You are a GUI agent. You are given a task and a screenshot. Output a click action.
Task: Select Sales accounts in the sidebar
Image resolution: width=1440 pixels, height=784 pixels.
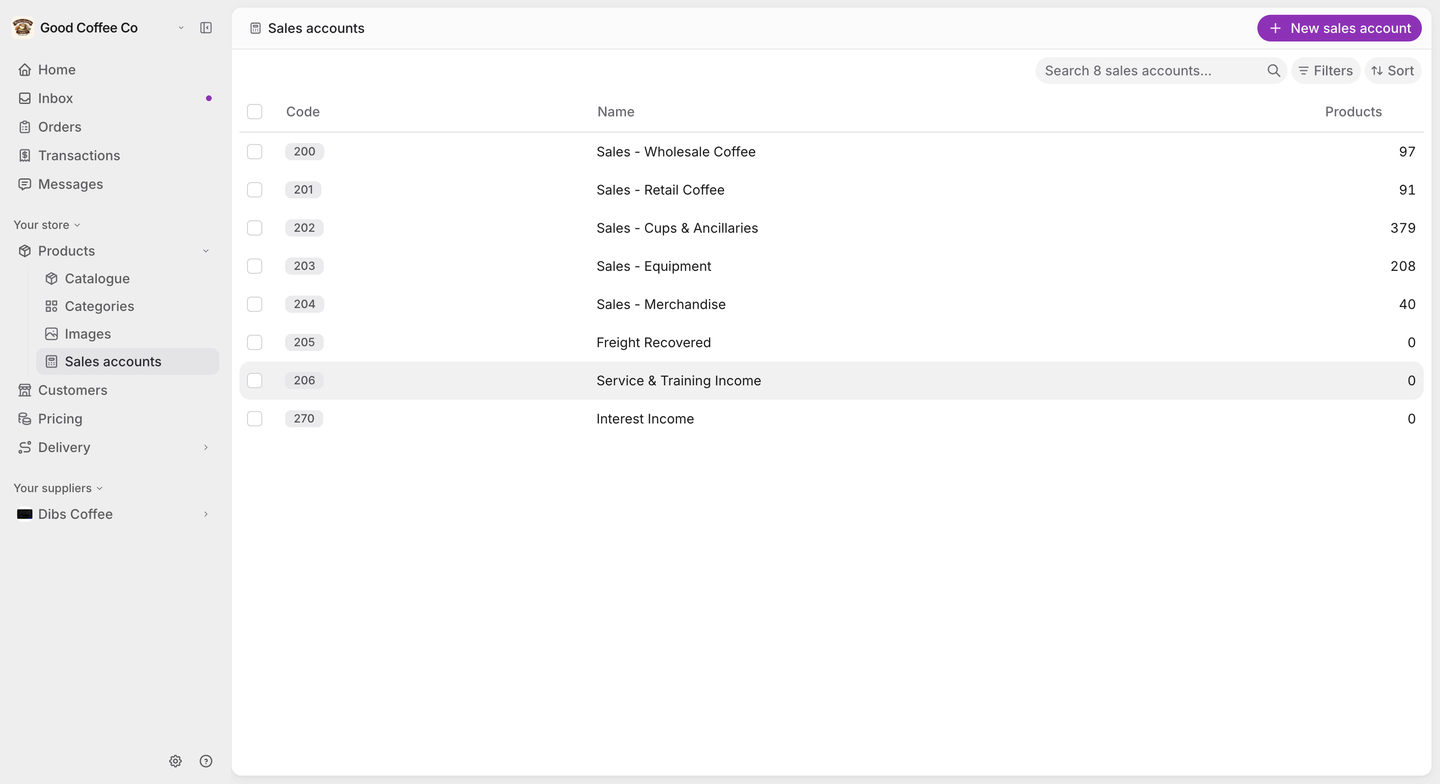coord(128,362)
